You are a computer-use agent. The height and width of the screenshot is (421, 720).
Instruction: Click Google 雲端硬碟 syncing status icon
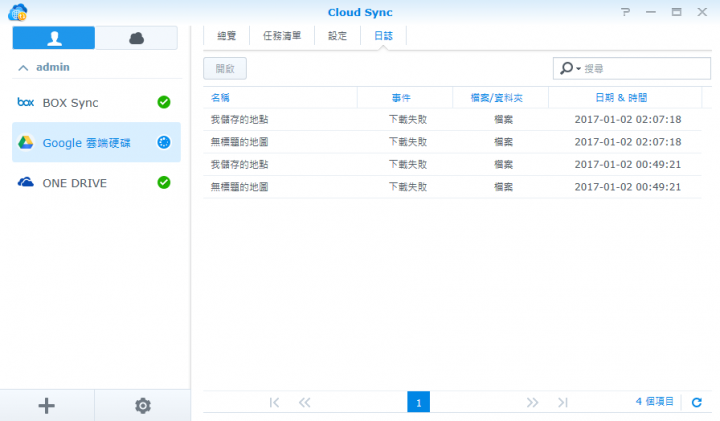164,142
